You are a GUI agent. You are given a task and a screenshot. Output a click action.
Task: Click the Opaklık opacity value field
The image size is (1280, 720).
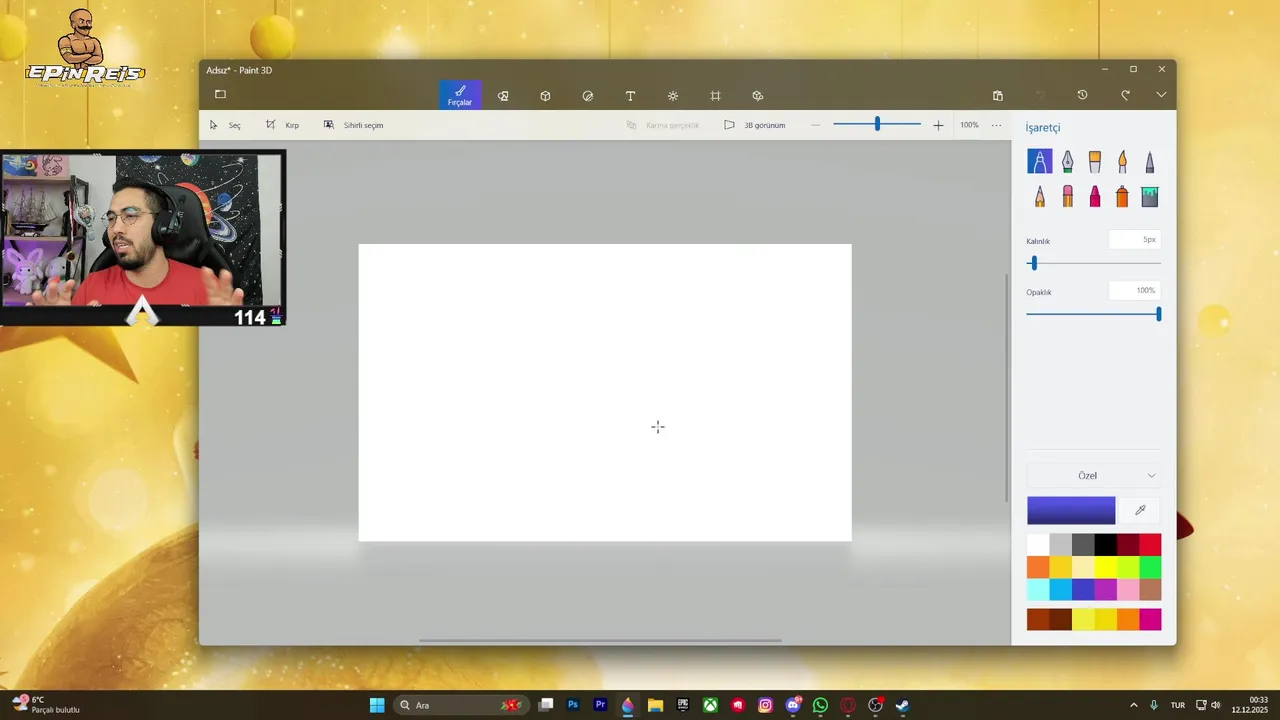coord(1134,291)
